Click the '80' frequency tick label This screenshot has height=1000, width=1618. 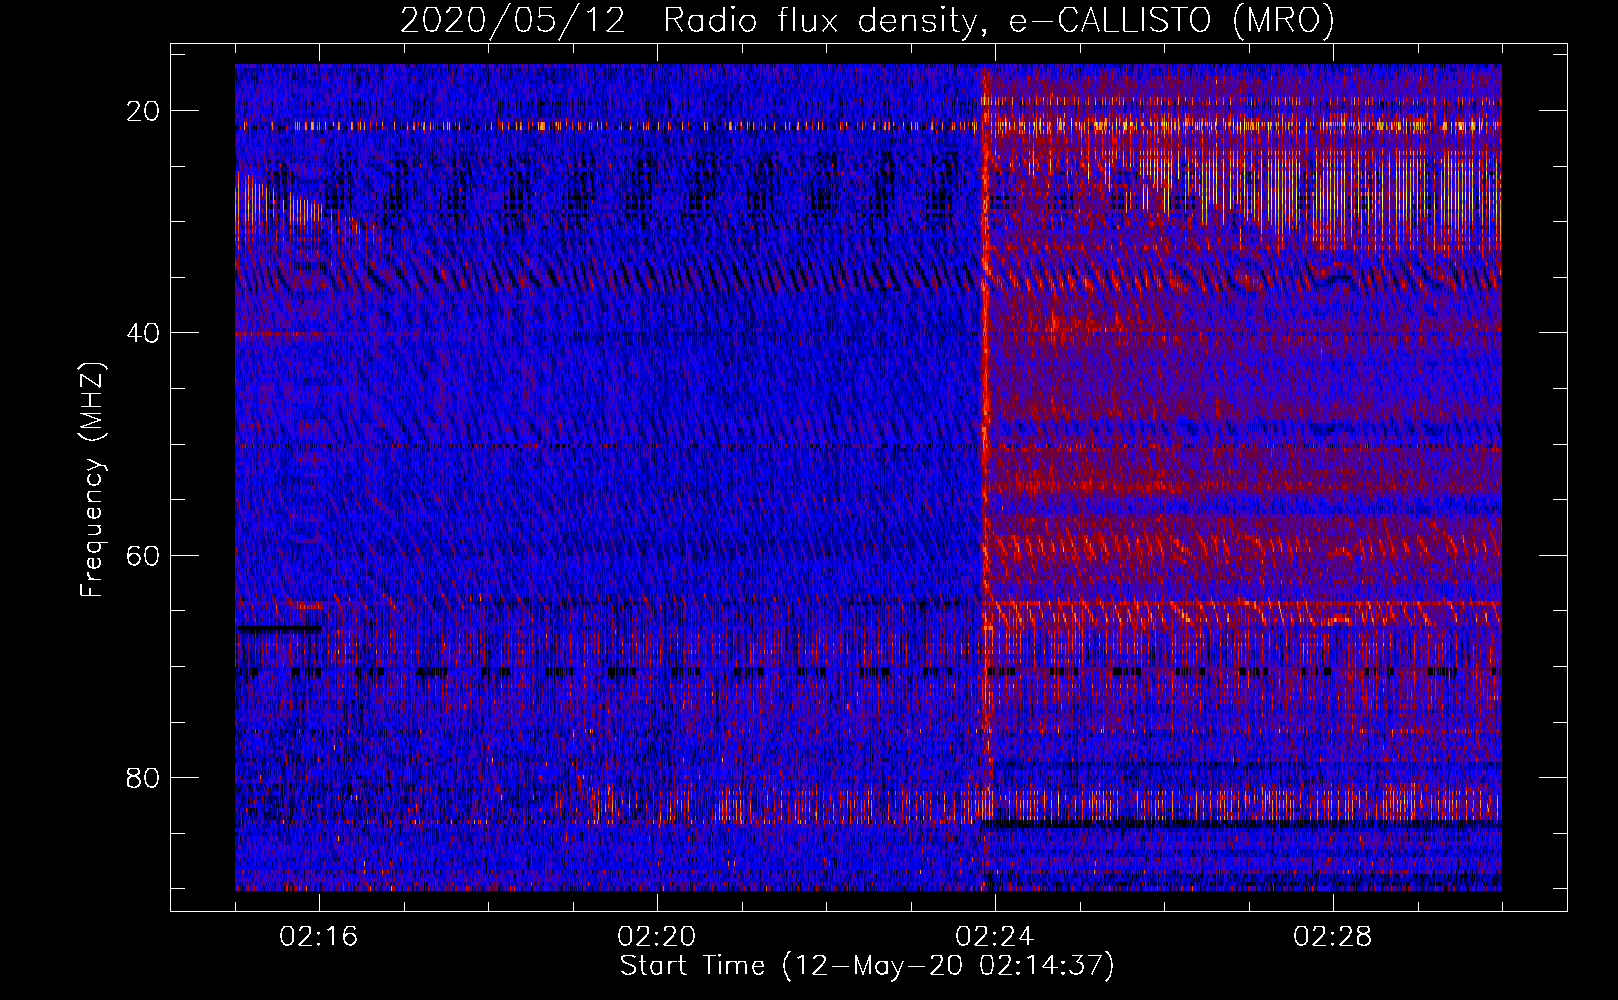pyautogui.click(x=144, y=777)
